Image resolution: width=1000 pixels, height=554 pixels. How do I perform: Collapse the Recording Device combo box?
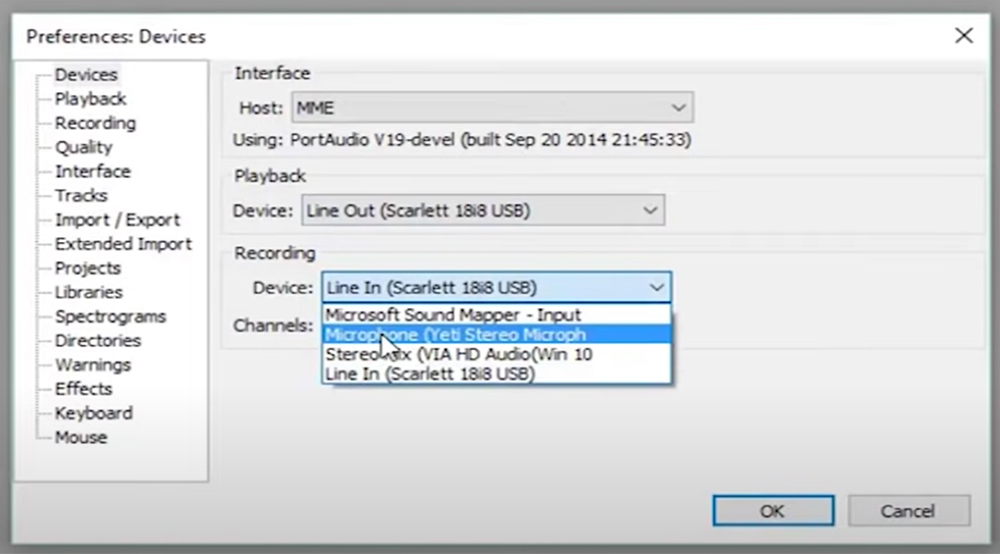click(x=496, y=288)
